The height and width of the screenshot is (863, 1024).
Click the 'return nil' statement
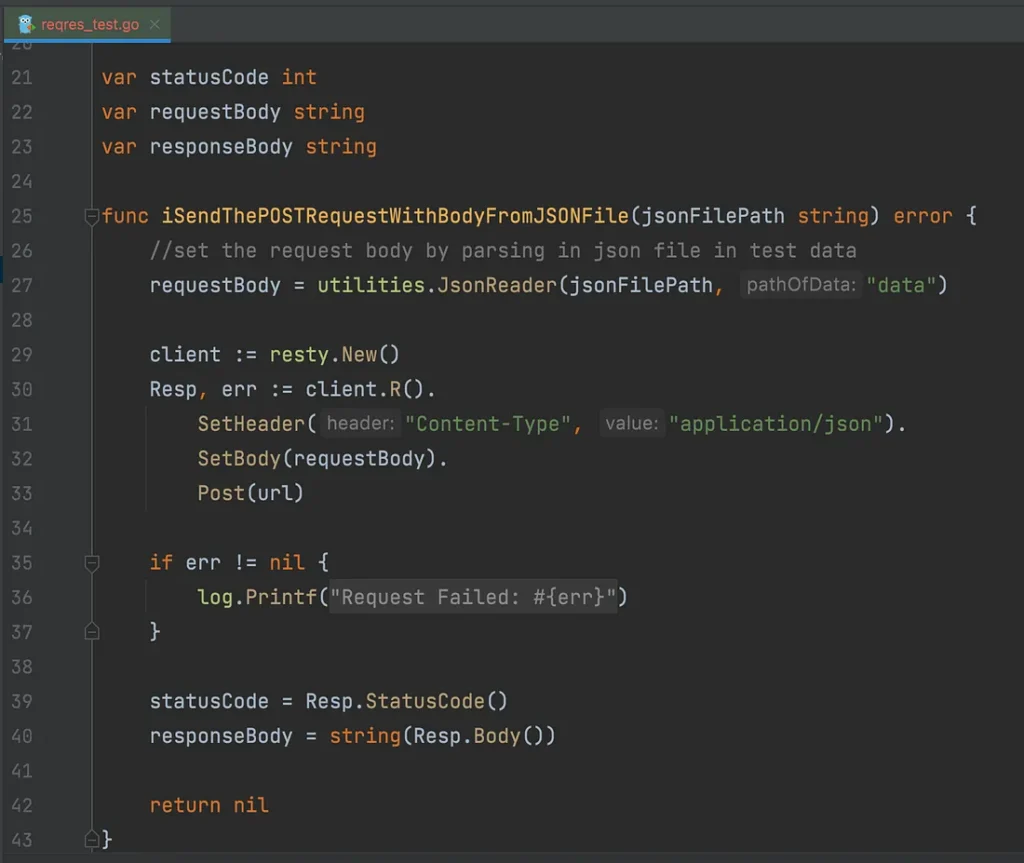pos(209,805)
